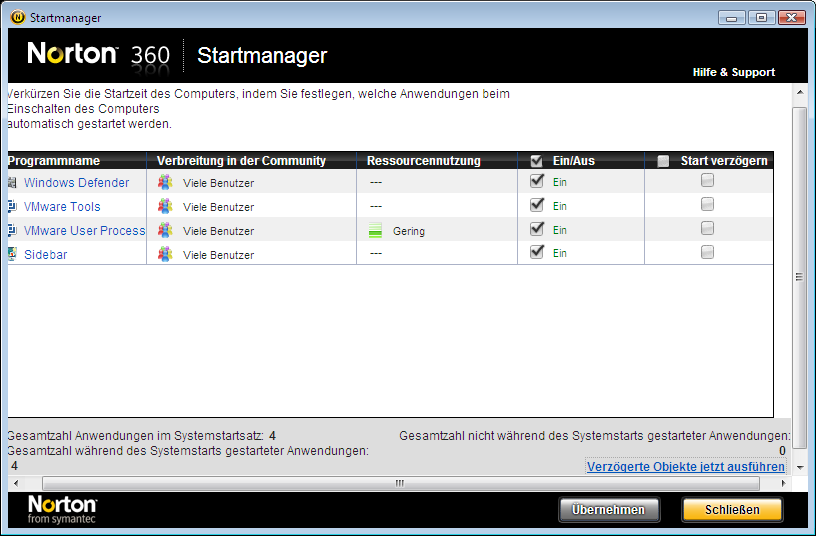Image resolution: width=816 pixels, height=536 pixels.
Task: Click the vertical scrollbar thumb
Action: pyautogui.click(x=799, y=277)
